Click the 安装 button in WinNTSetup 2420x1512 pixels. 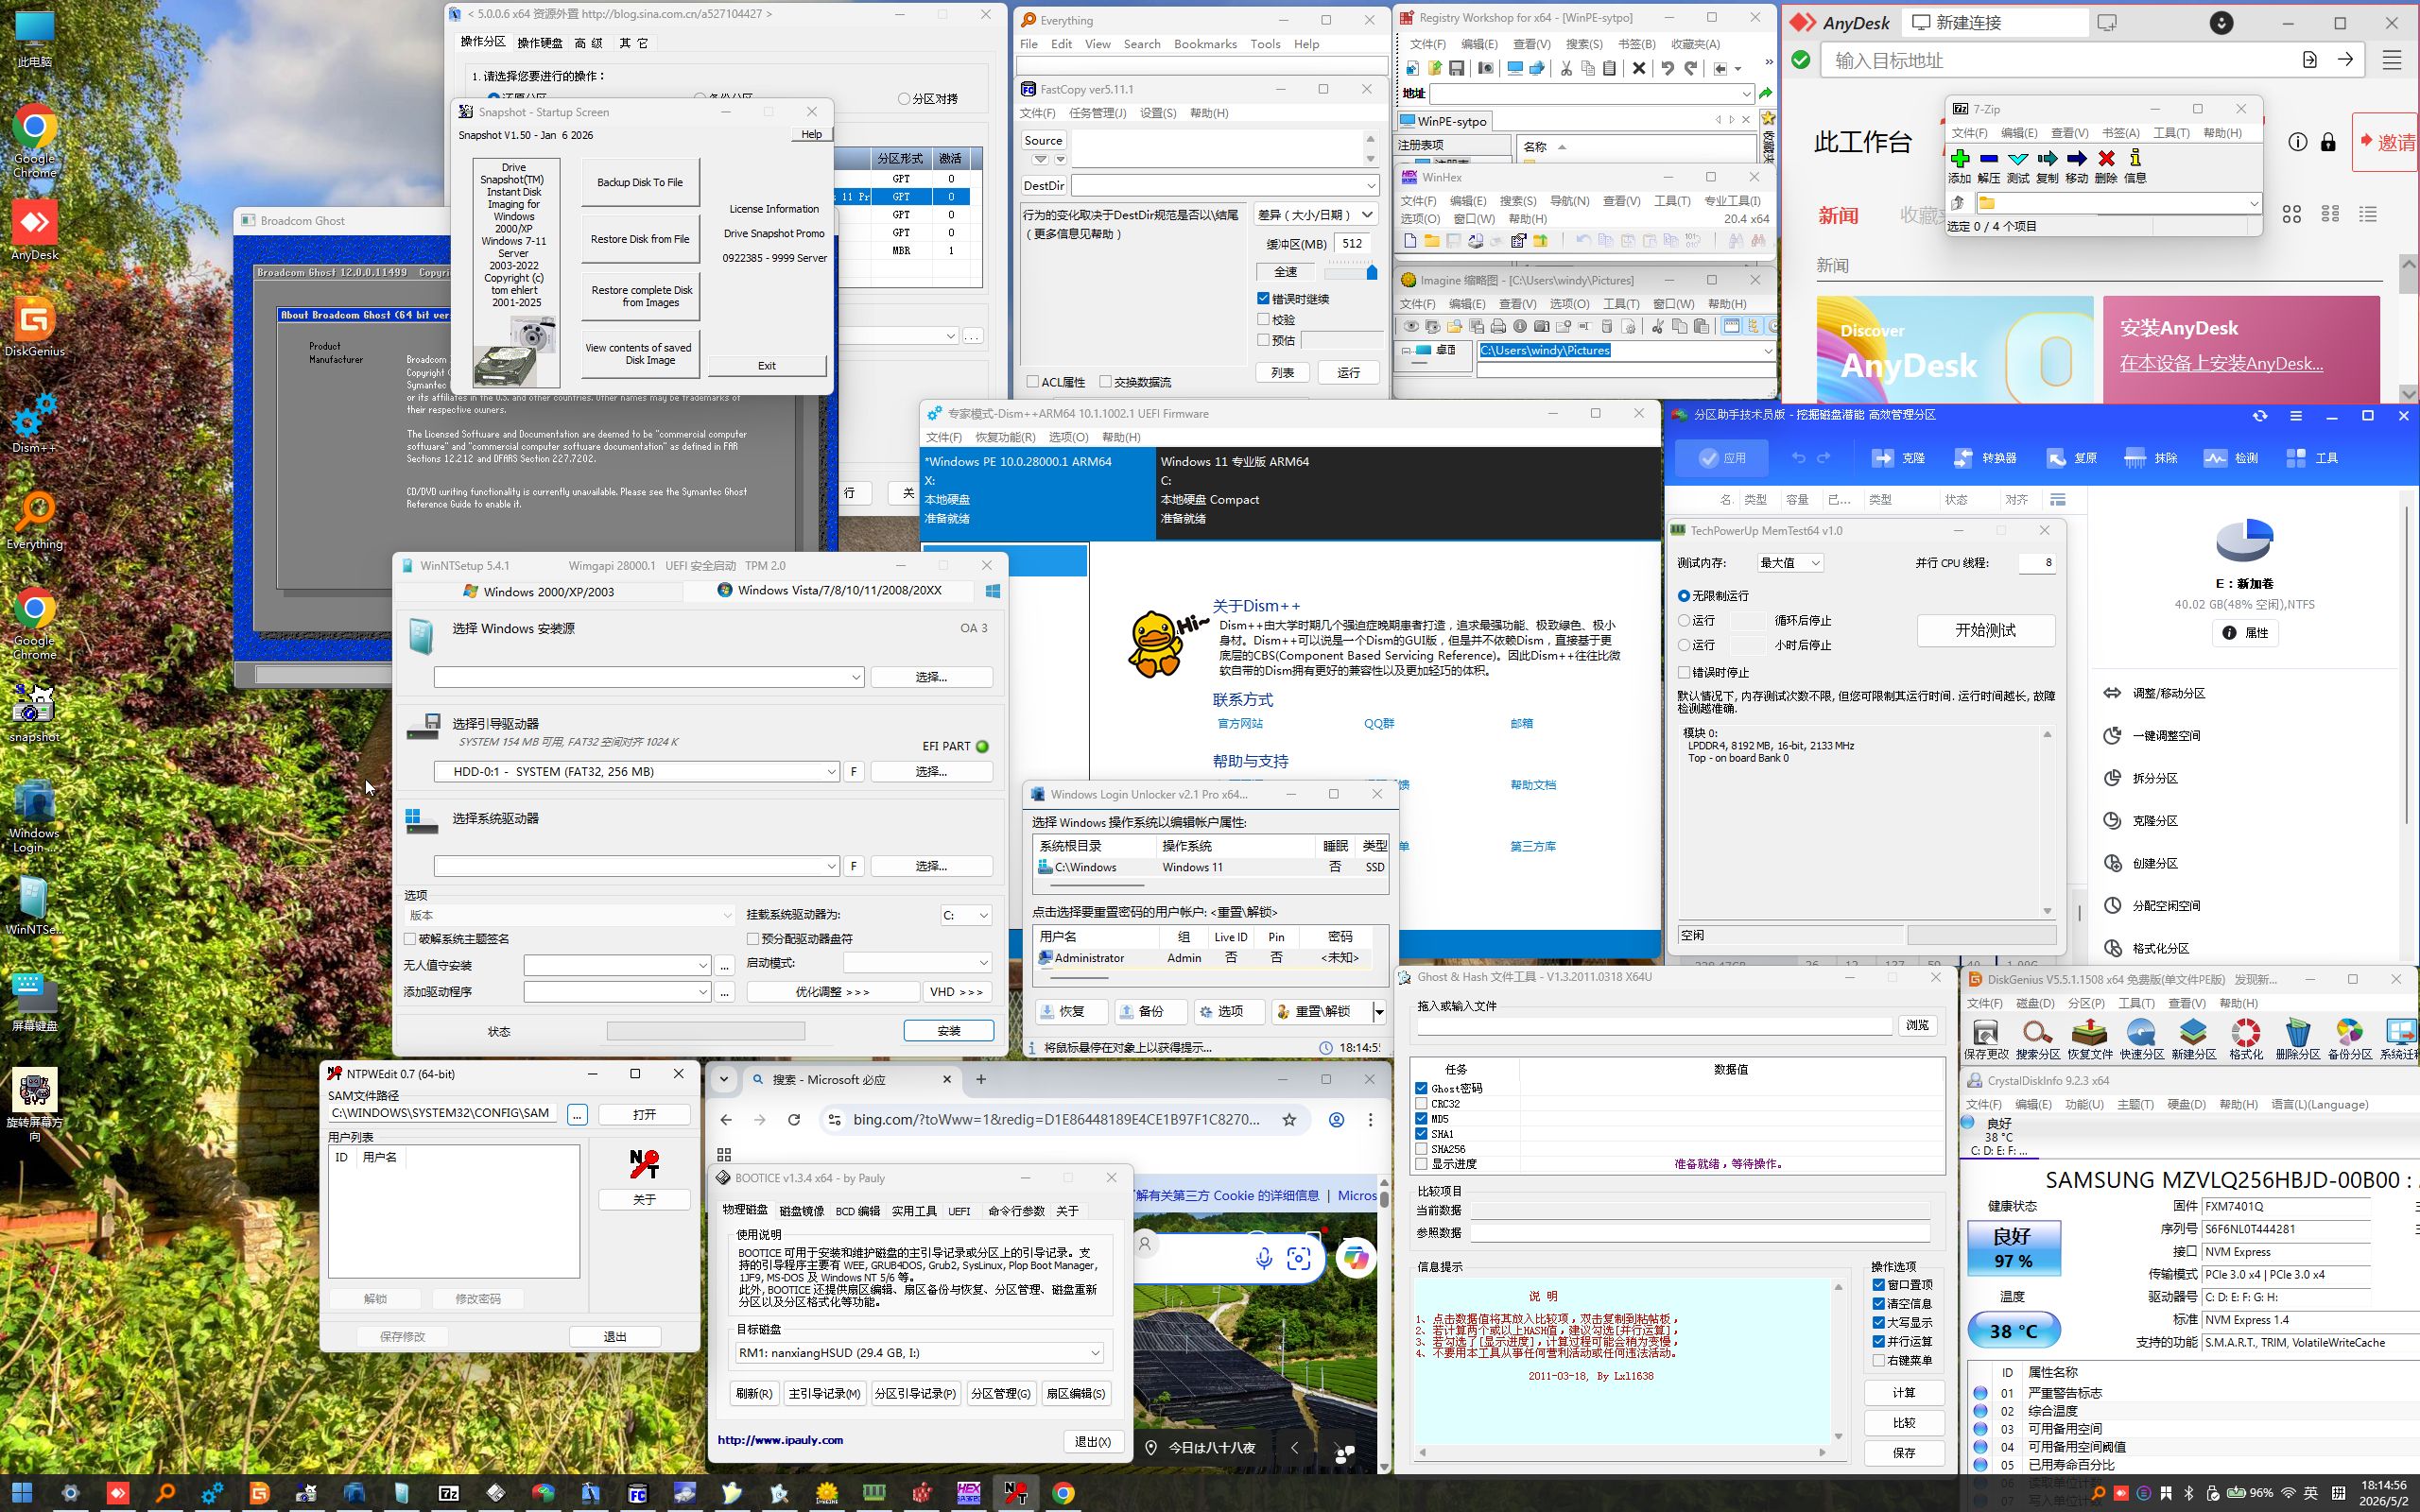click(x=948, y=1031)
